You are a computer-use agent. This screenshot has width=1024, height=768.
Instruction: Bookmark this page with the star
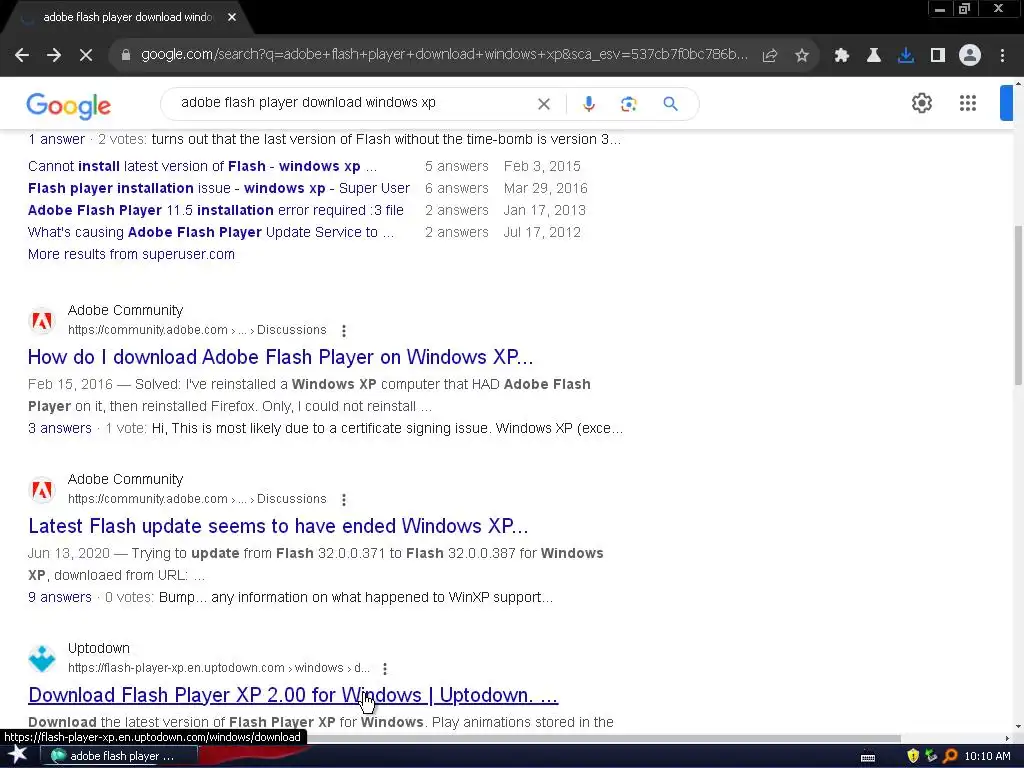click(802, 56)
